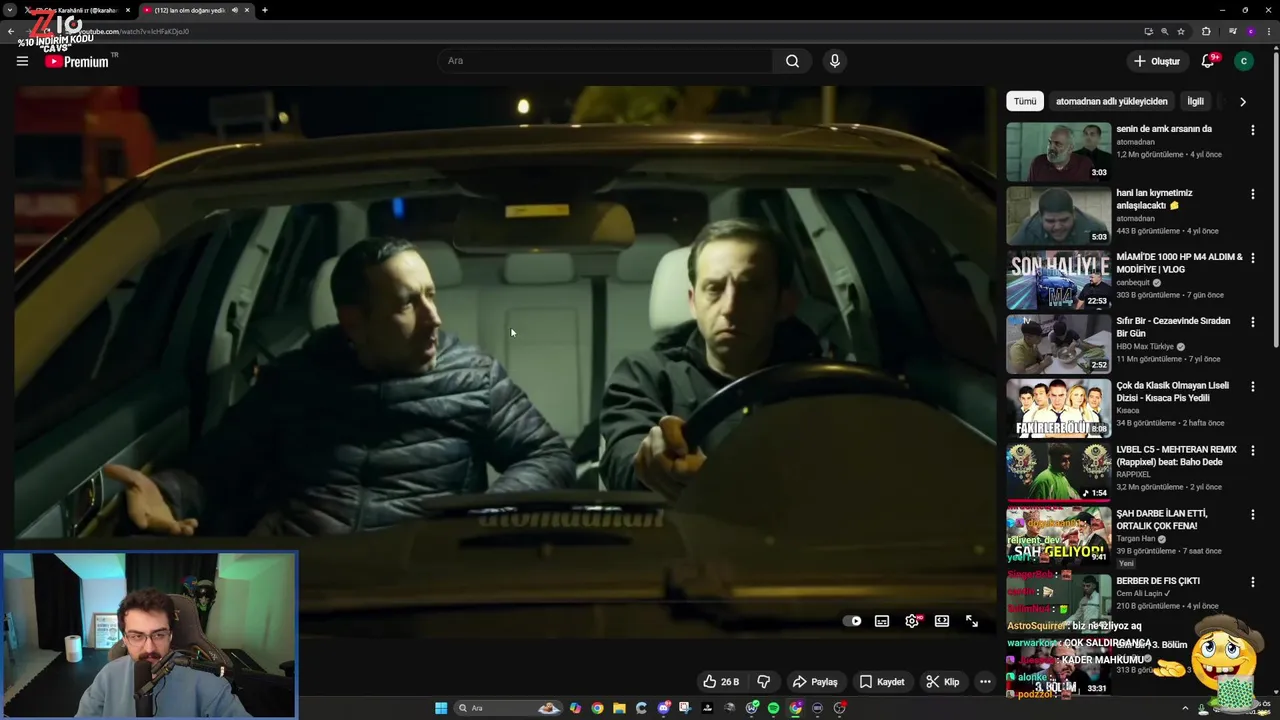1280x720 pixels.
Task: Open options menu for Sıfır Bir video
Action: tap(1252, 322)
